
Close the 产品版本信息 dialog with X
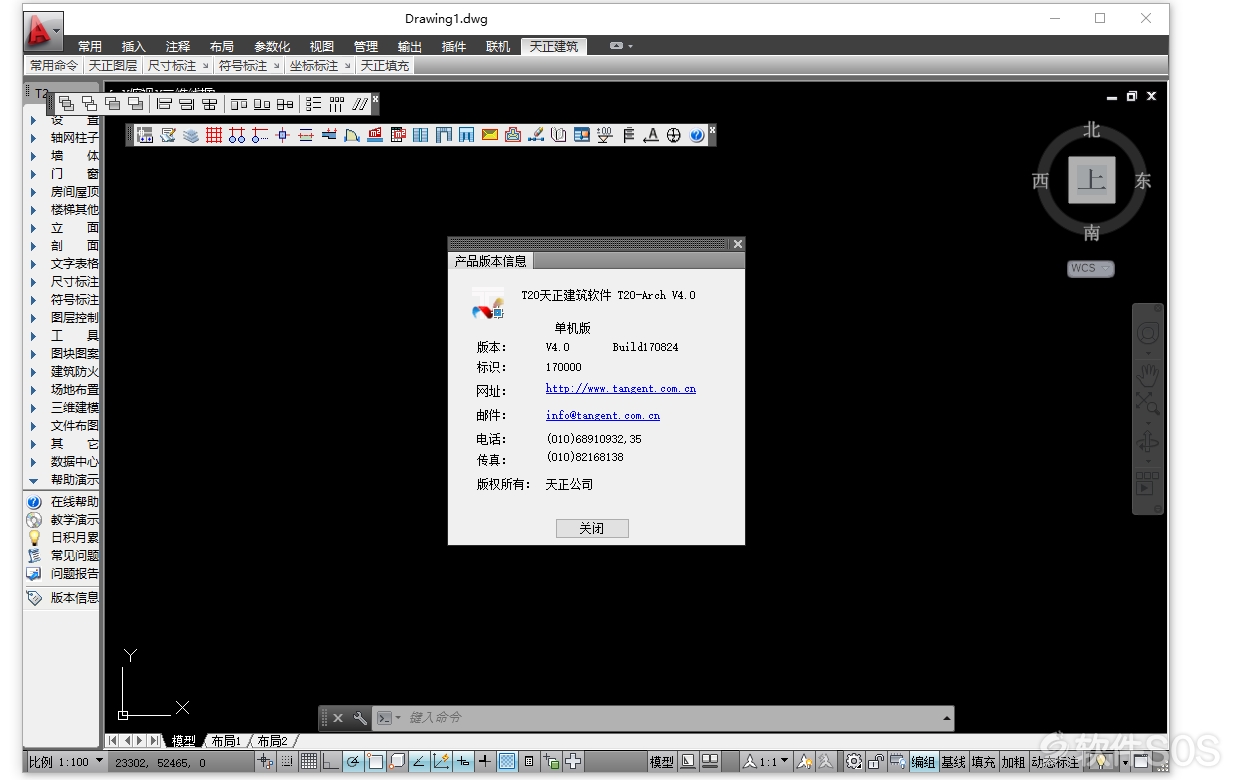click(737, 244)
